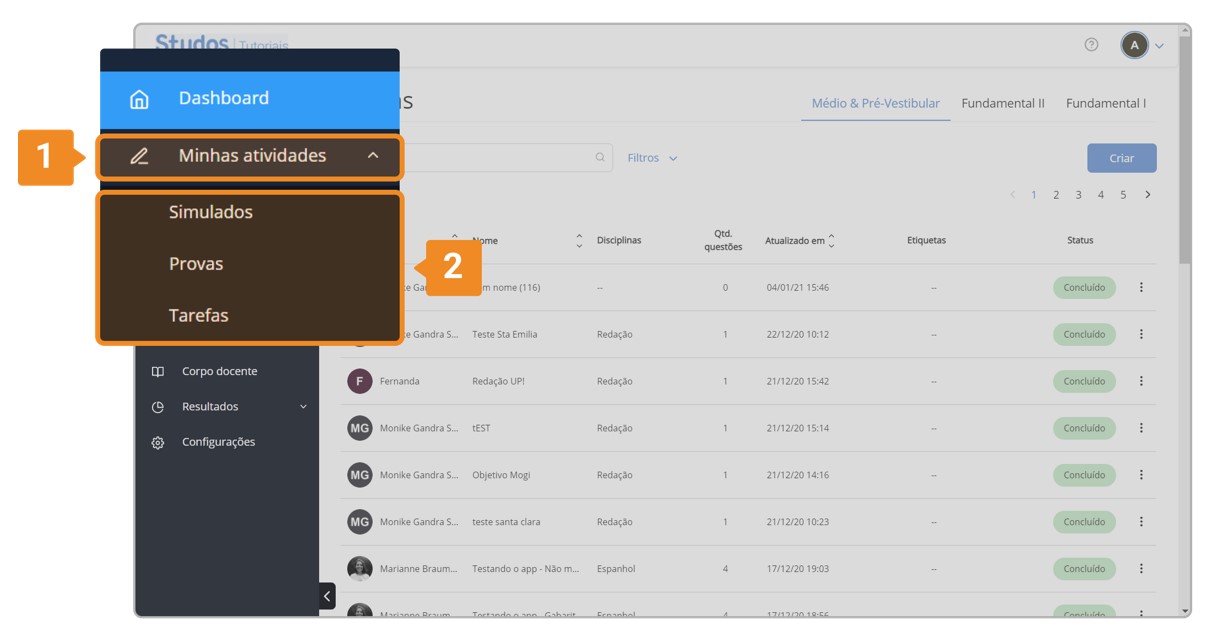Go to page 5

(1123, 195)
